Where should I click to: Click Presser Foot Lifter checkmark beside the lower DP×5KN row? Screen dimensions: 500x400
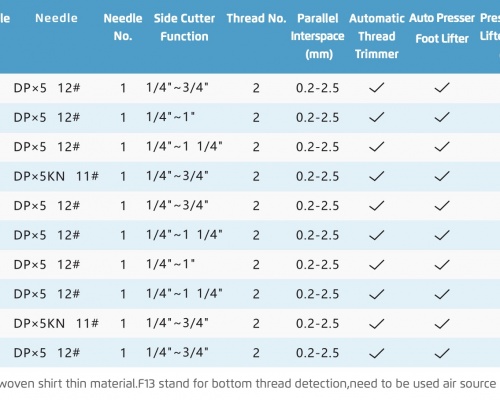pyautogui.click(x=442, y=323)
